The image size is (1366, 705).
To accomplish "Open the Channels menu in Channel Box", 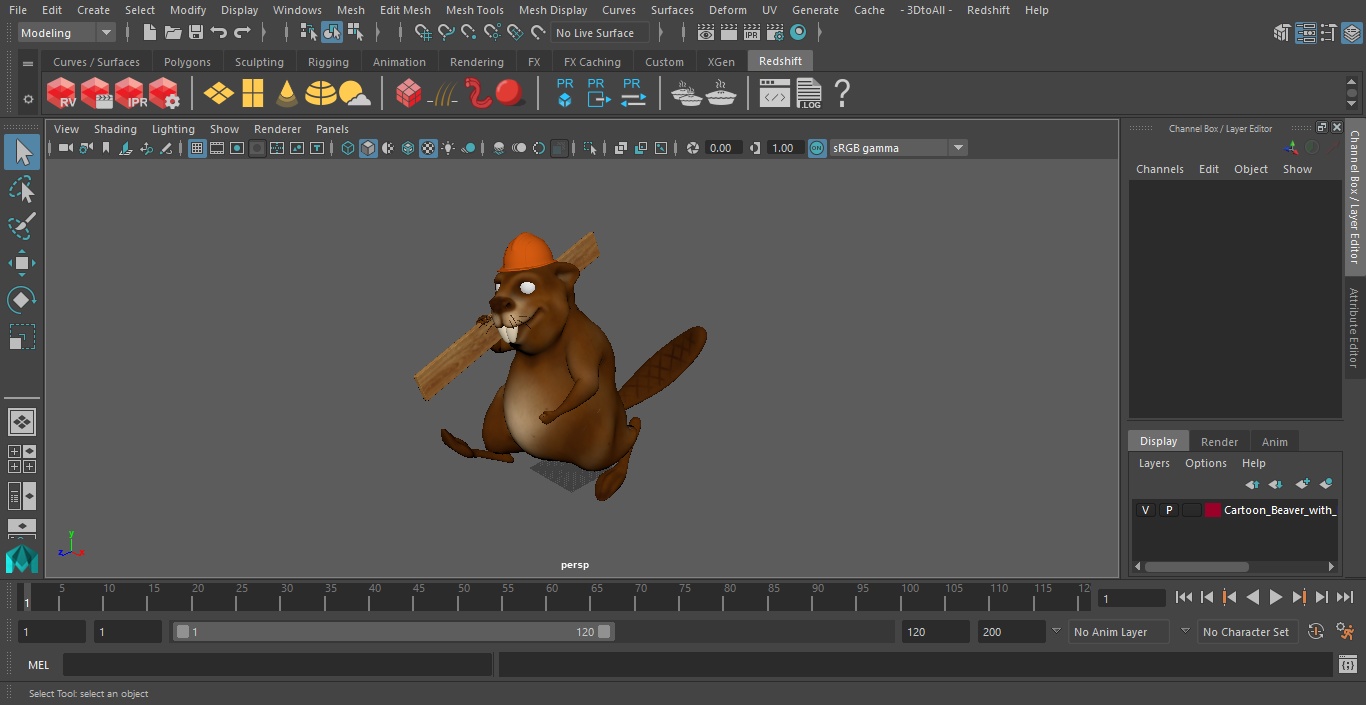I will pos(1160,169).
